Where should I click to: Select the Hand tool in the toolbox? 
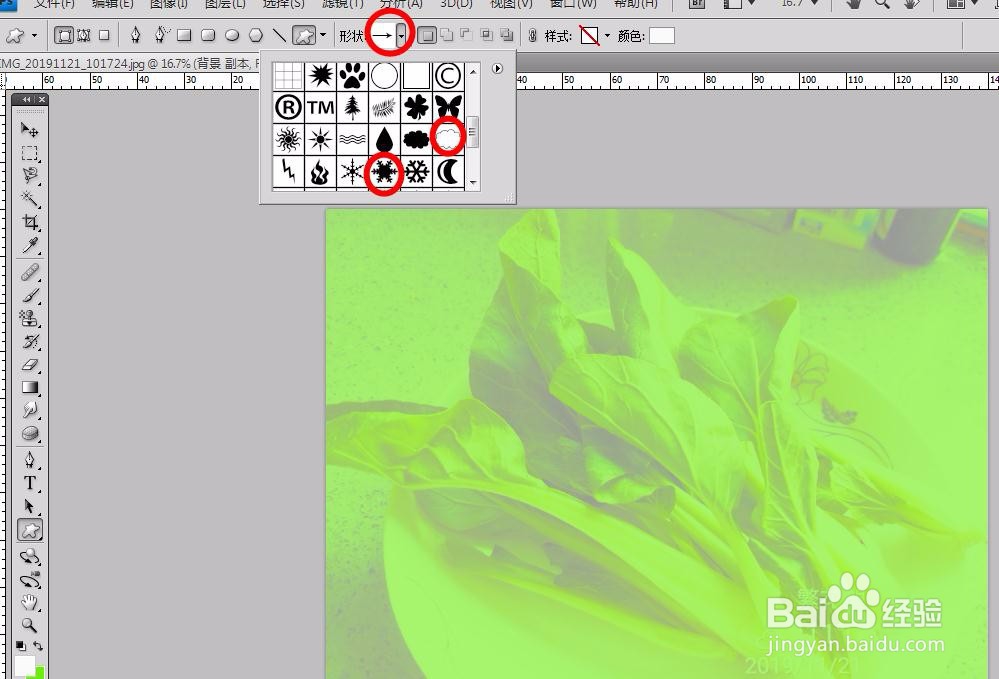29,603
